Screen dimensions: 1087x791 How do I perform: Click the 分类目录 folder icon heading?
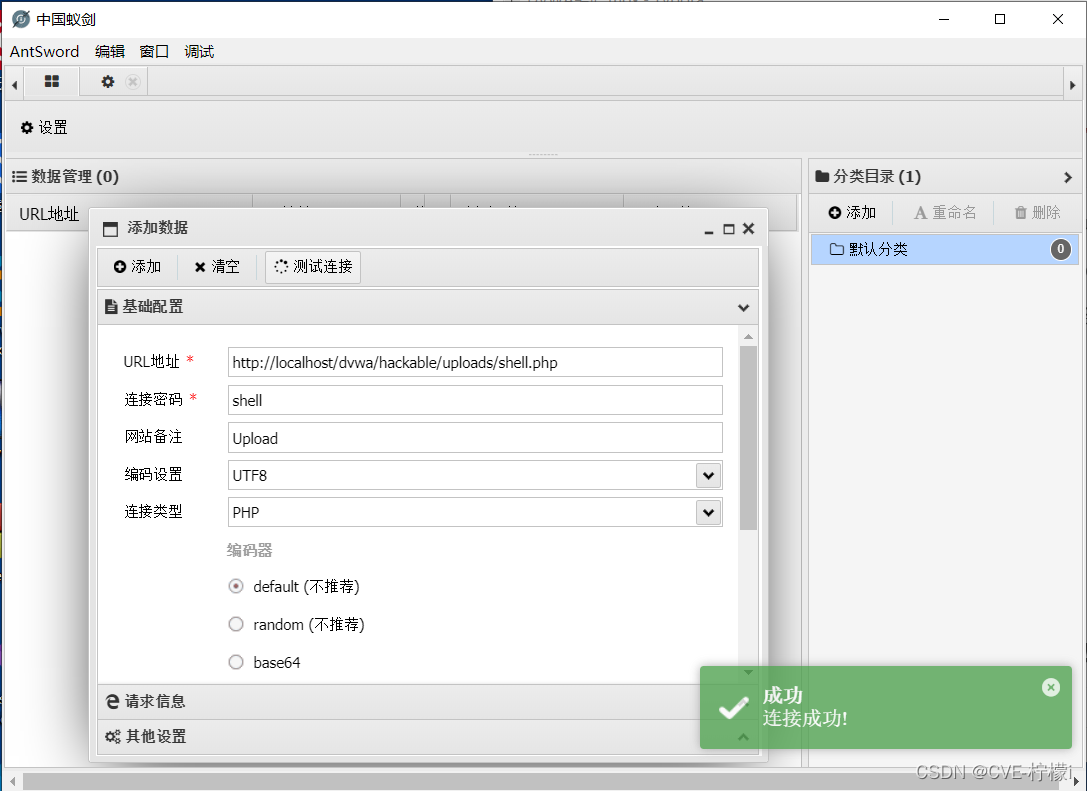point(822,177)
